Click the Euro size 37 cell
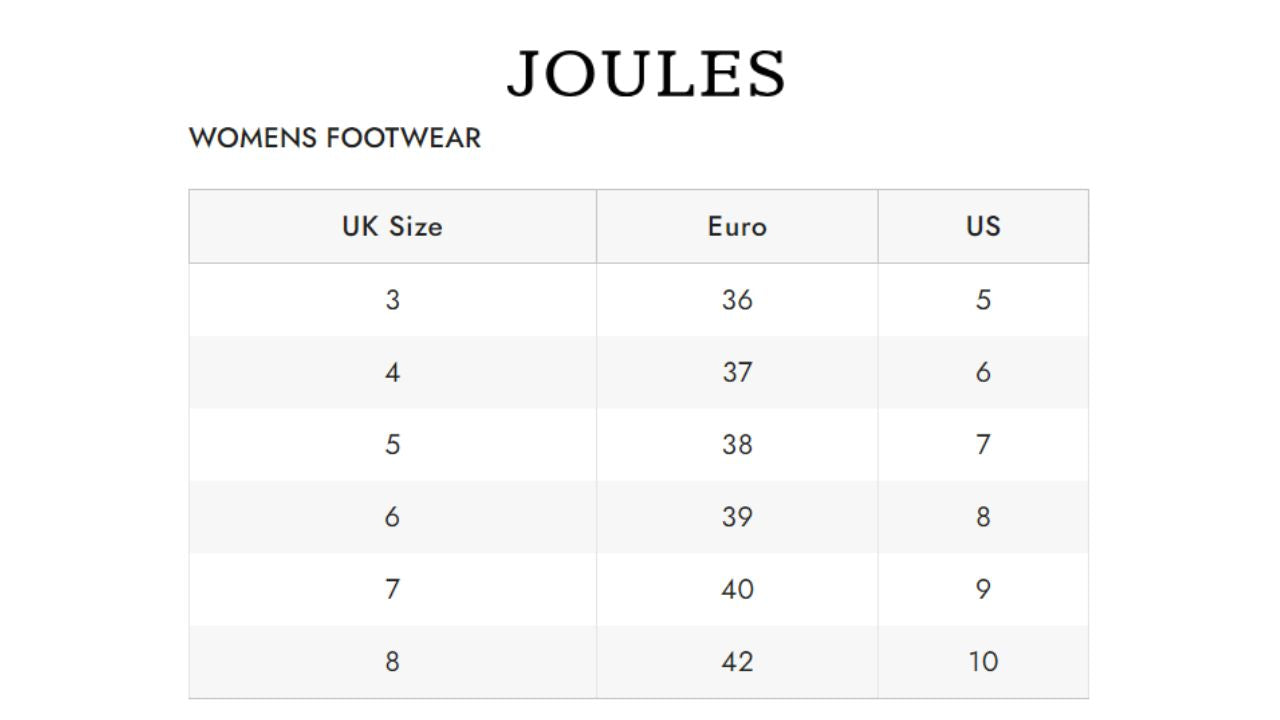The height and width of the screenshot is (720, 1280). [x=737, y=372]
